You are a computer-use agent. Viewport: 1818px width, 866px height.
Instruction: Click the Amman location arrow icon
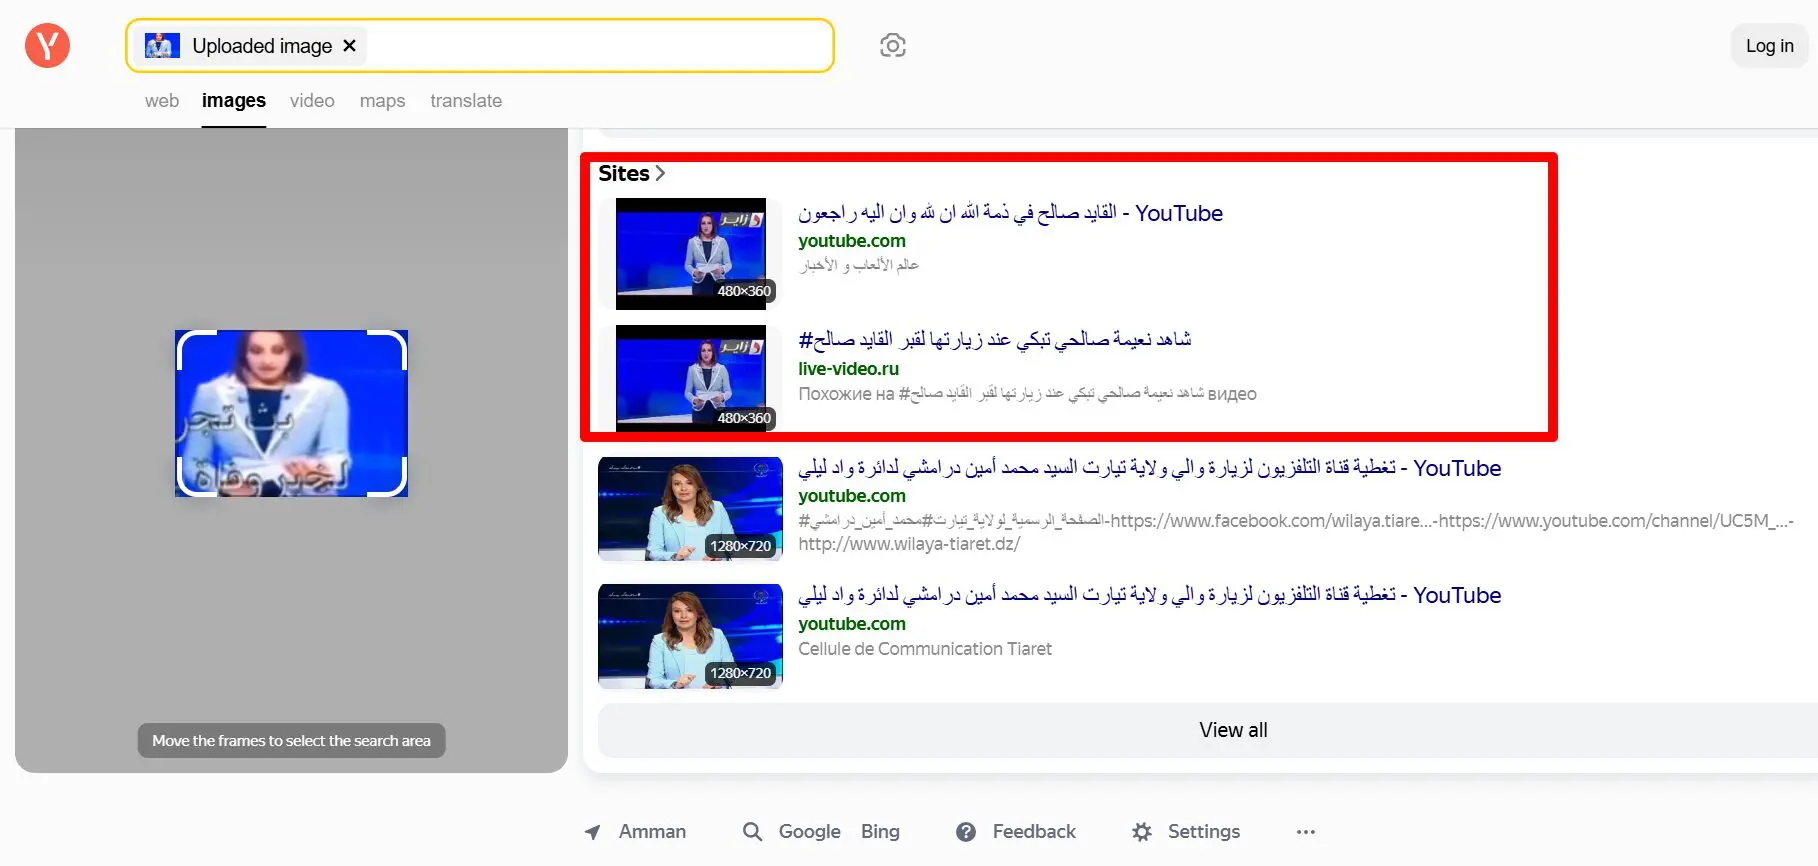(593, 832)
